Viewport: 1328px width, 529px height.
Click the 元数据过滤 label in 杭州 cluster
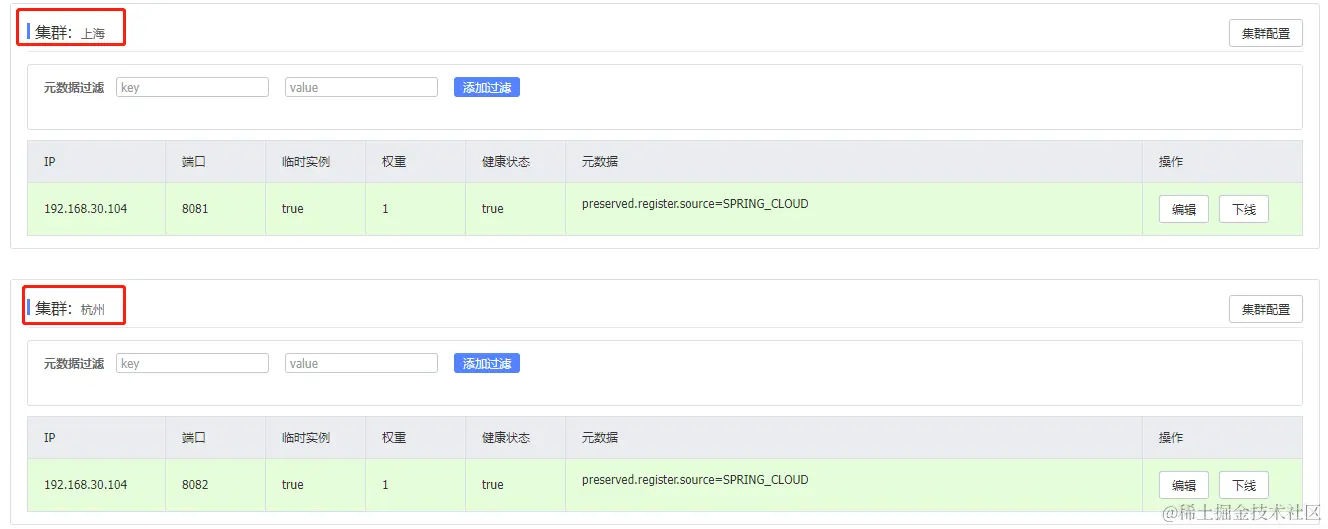click(x=74, y=364)
